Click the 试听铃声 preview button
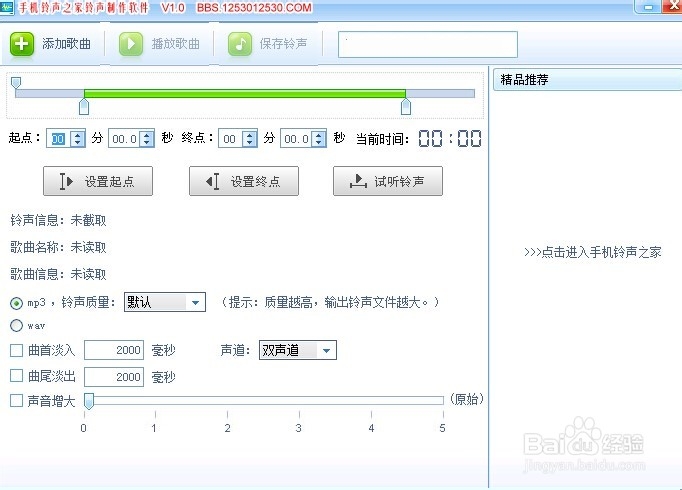682x490 pixels. [x=388, y=181]
